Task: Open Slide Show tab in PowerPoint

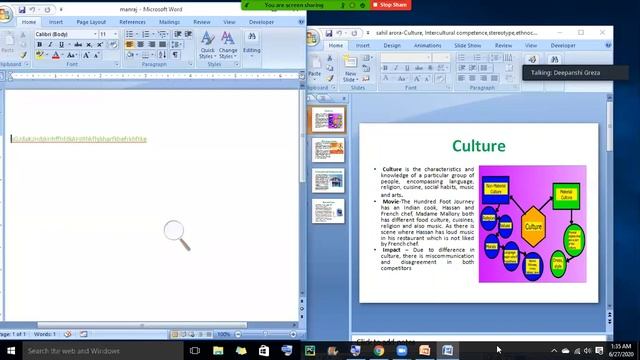Action: (x=467, y=46)
